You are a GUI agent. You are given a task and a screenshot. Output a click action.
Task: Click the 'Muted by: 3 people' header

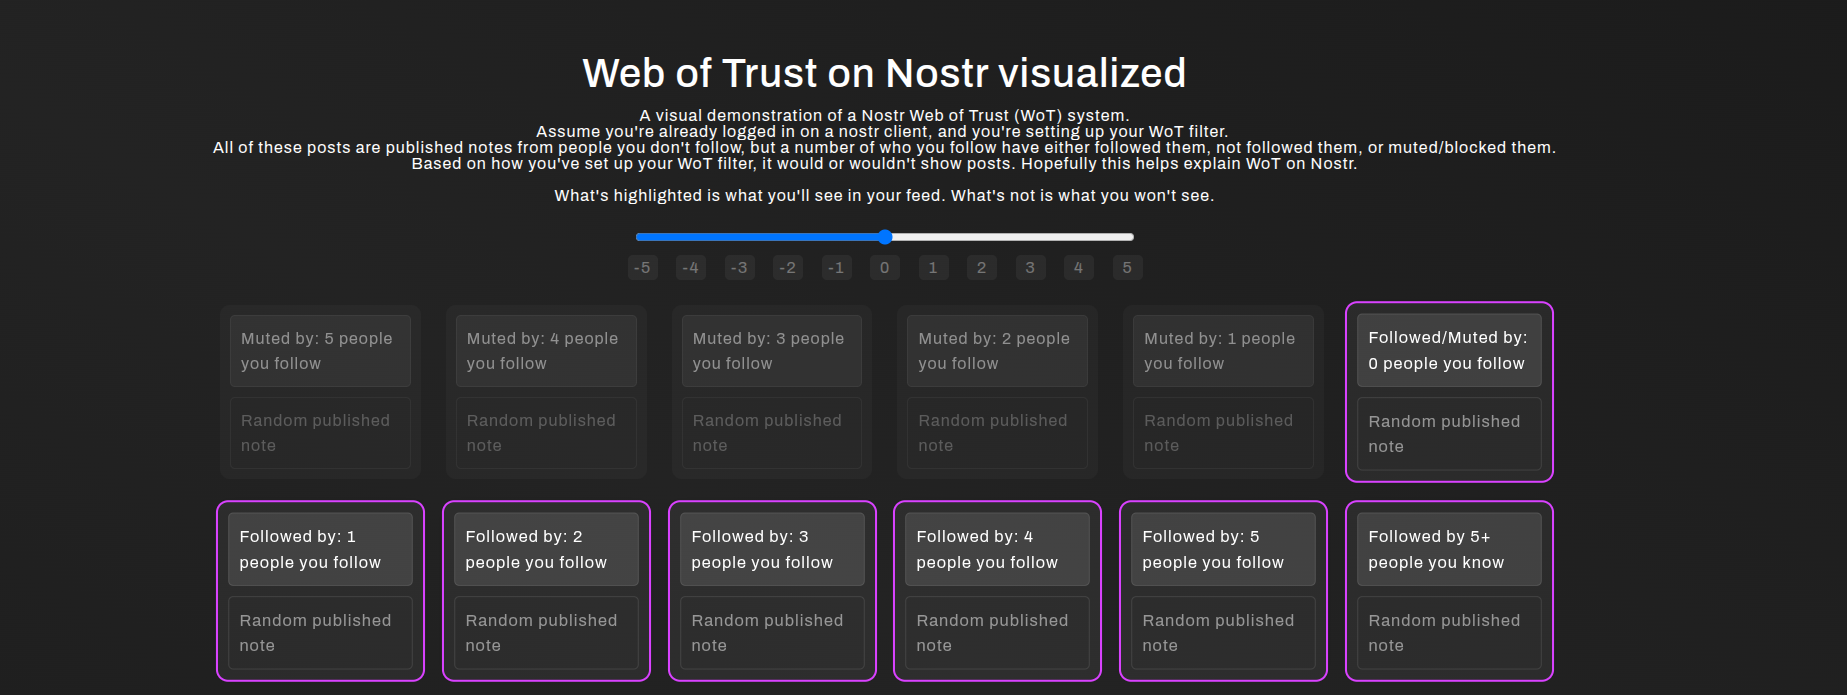point(771,351)
